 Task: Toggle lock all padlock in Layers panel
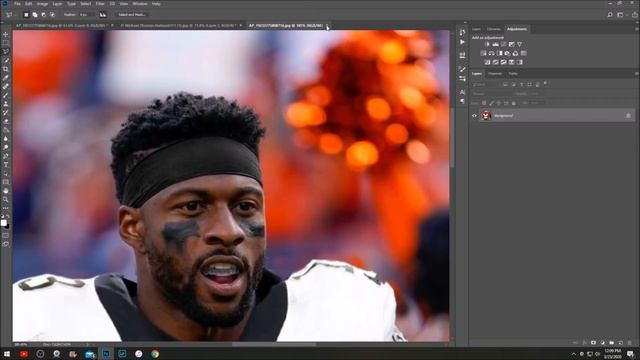pyautogui.click(x=513, y=103)
